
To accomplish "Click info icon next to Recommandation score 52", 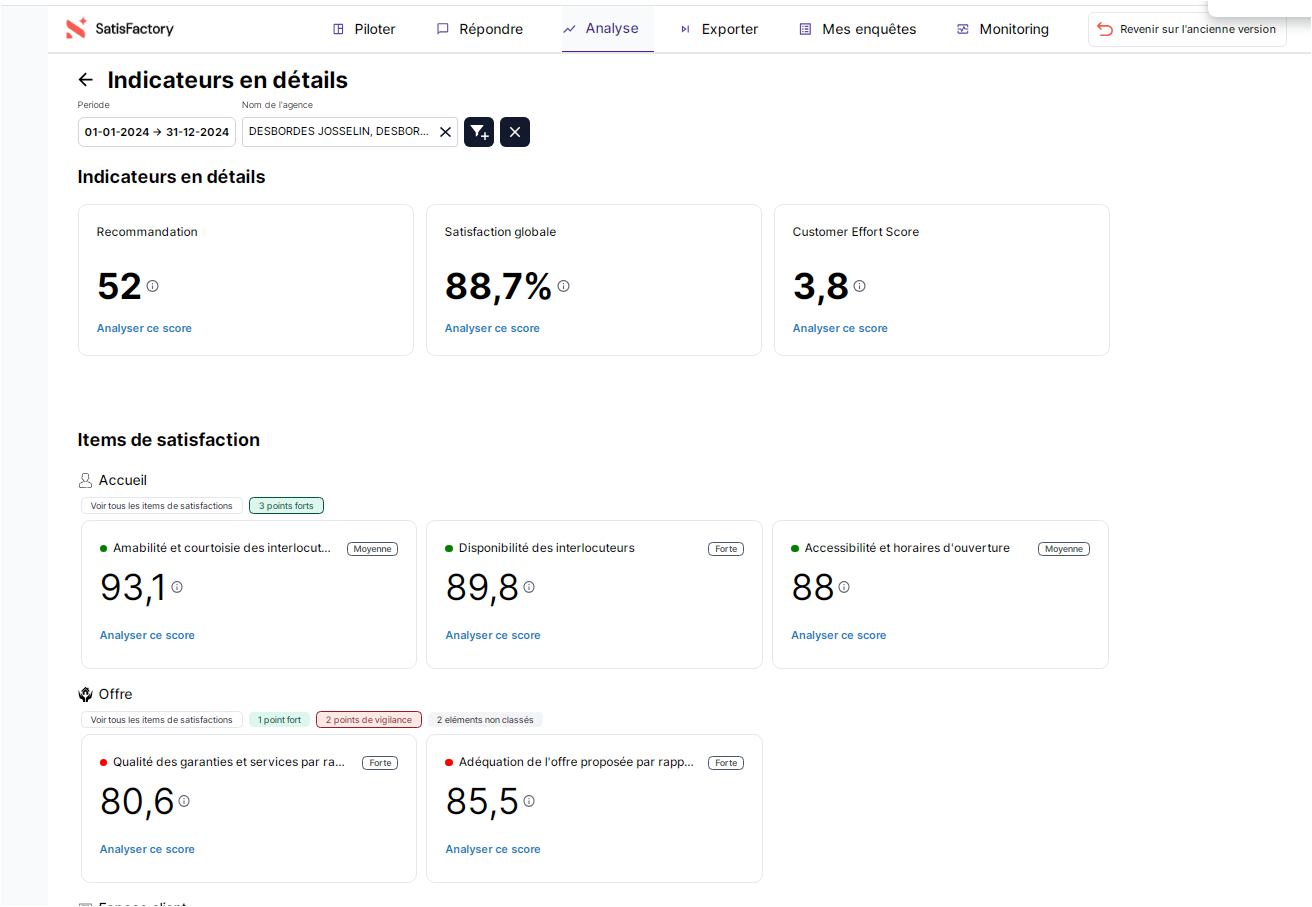I will 153,286.
